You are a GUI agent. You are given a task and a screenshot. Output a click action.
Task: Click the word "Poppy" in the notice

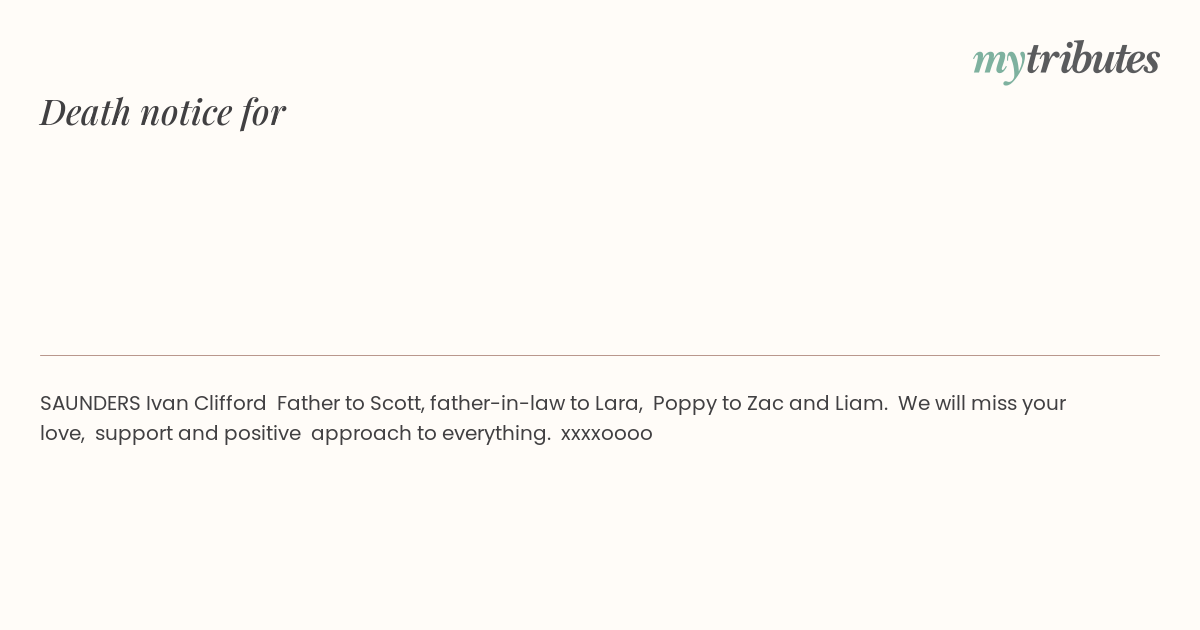[684, 404]
